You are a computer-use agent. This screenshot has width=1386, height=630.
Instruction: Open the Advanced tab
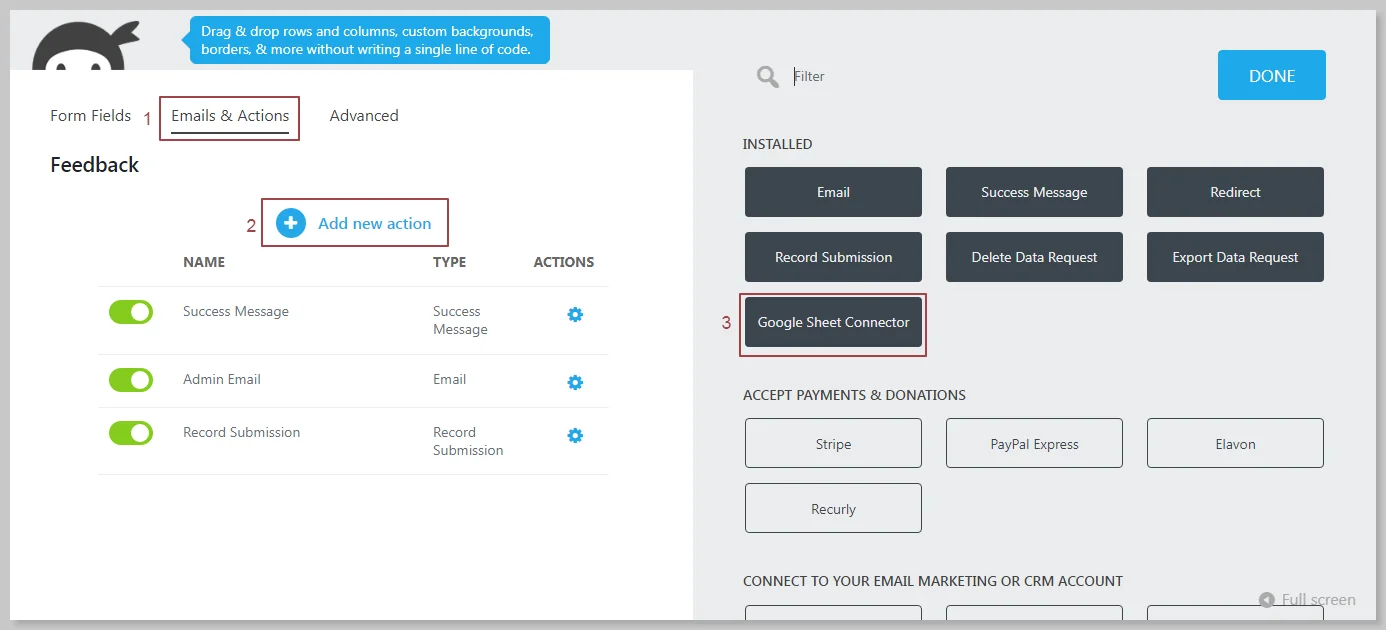pos(364,116)
